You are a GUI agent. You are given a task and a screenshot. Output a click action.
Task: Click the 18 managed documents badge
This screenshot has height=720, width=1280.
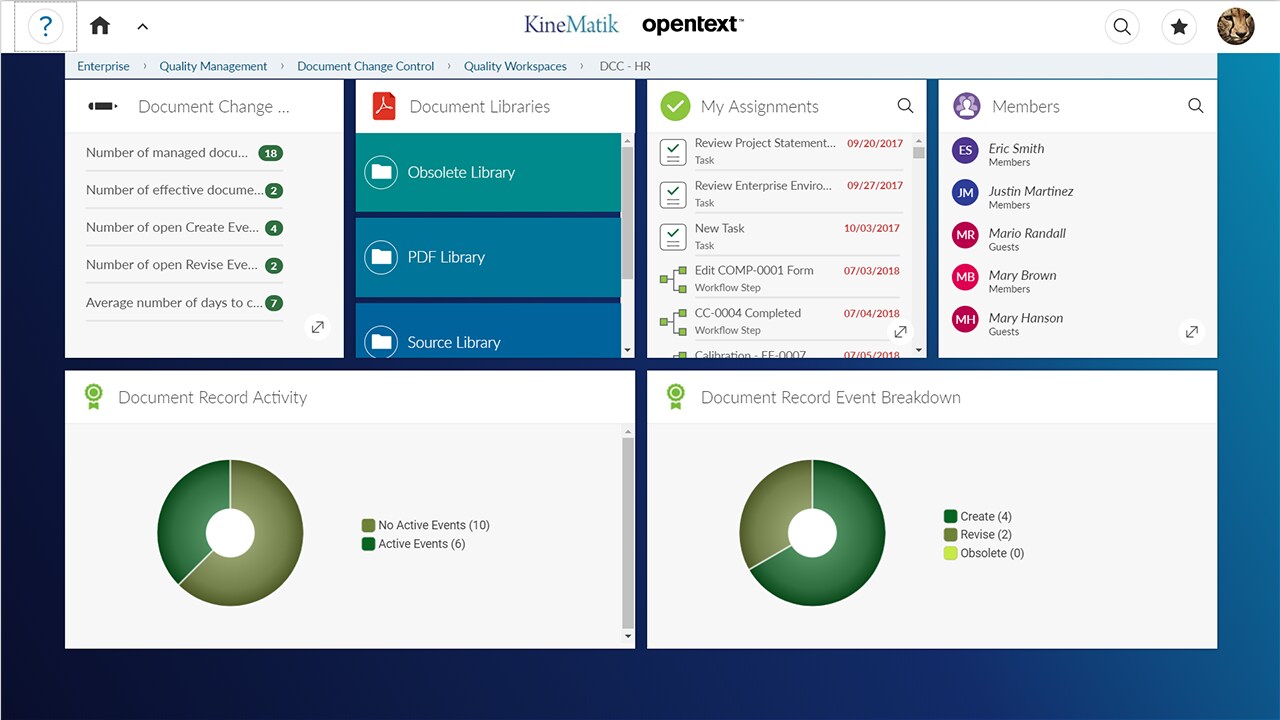270,153
